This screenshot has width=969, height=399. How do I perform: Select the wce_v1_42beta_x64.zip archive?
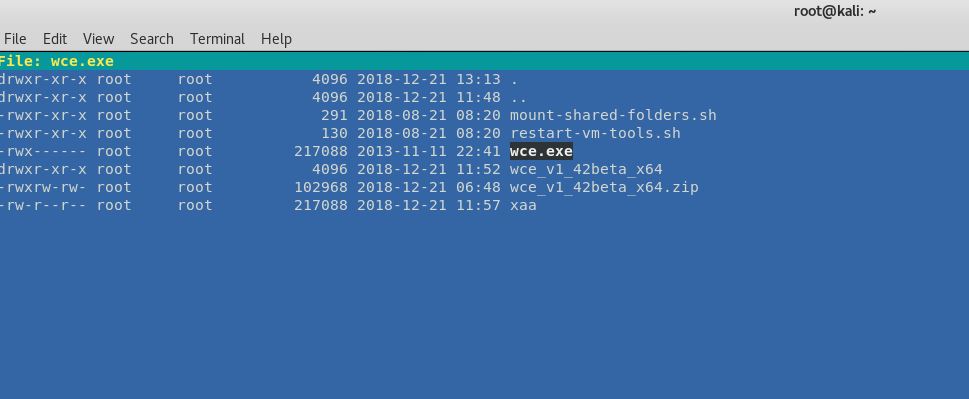604,187
